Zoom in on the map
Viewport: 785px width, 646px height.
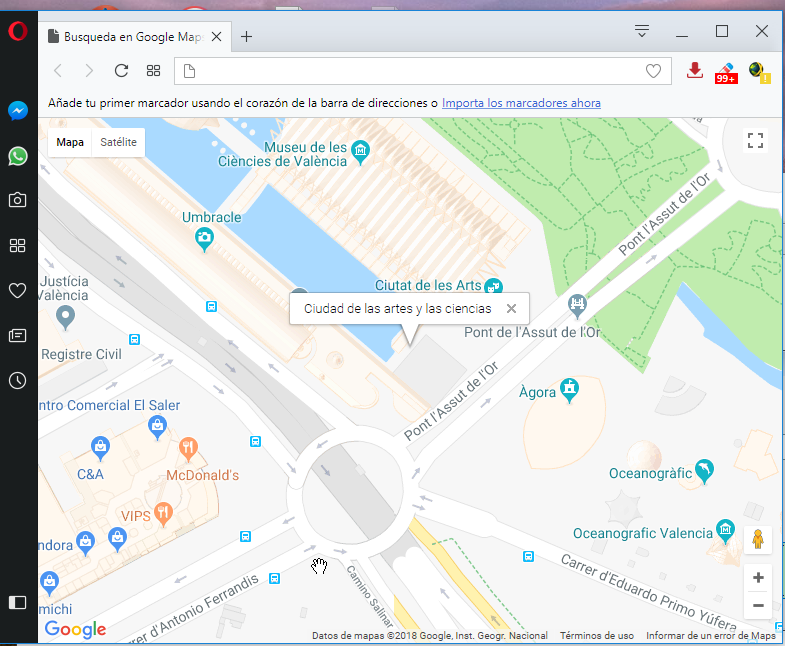click(758, 577)
